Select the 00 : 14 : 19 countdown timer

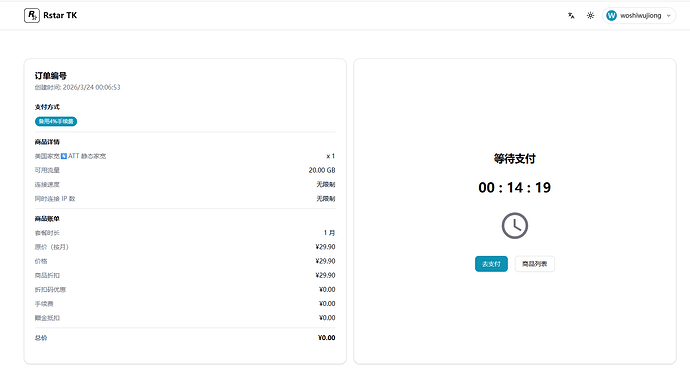[514, 188]
